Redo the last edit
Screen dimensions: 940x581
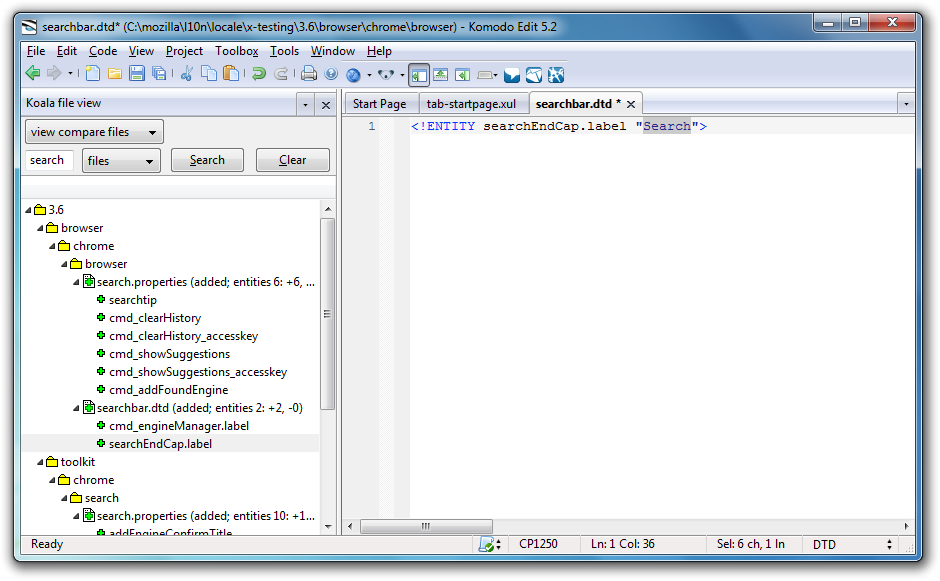tap(281, 74)
